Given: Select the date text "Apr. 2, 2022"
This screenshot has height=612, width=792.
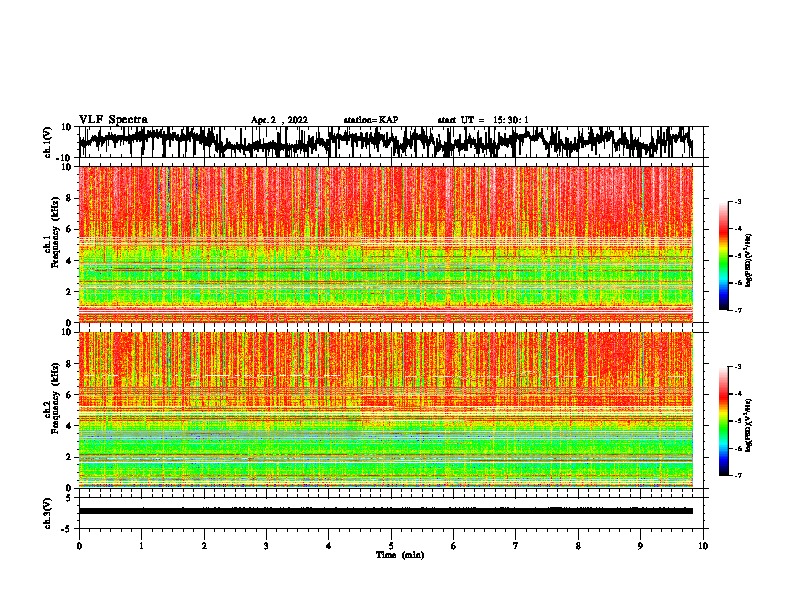Looking at the screenshot, I should pyautogui.click(x=279, y=120).
